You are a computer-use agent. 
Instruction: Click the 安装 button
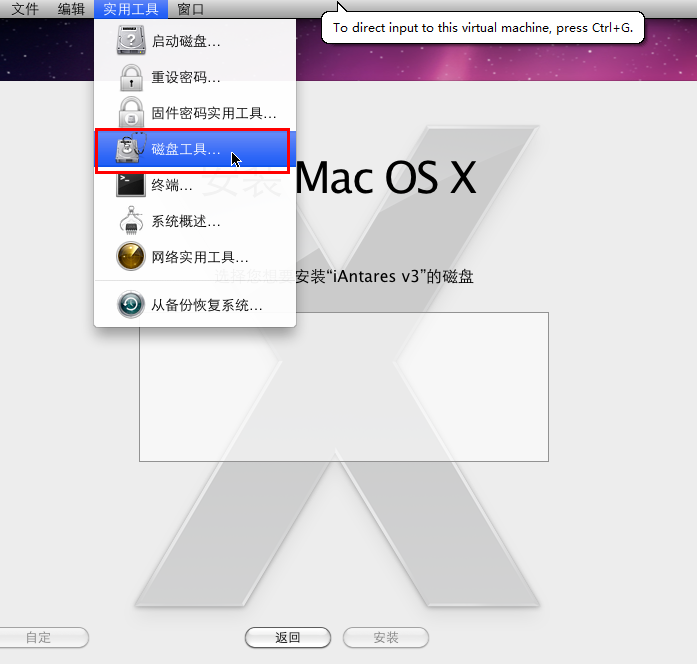click(386, 637)
